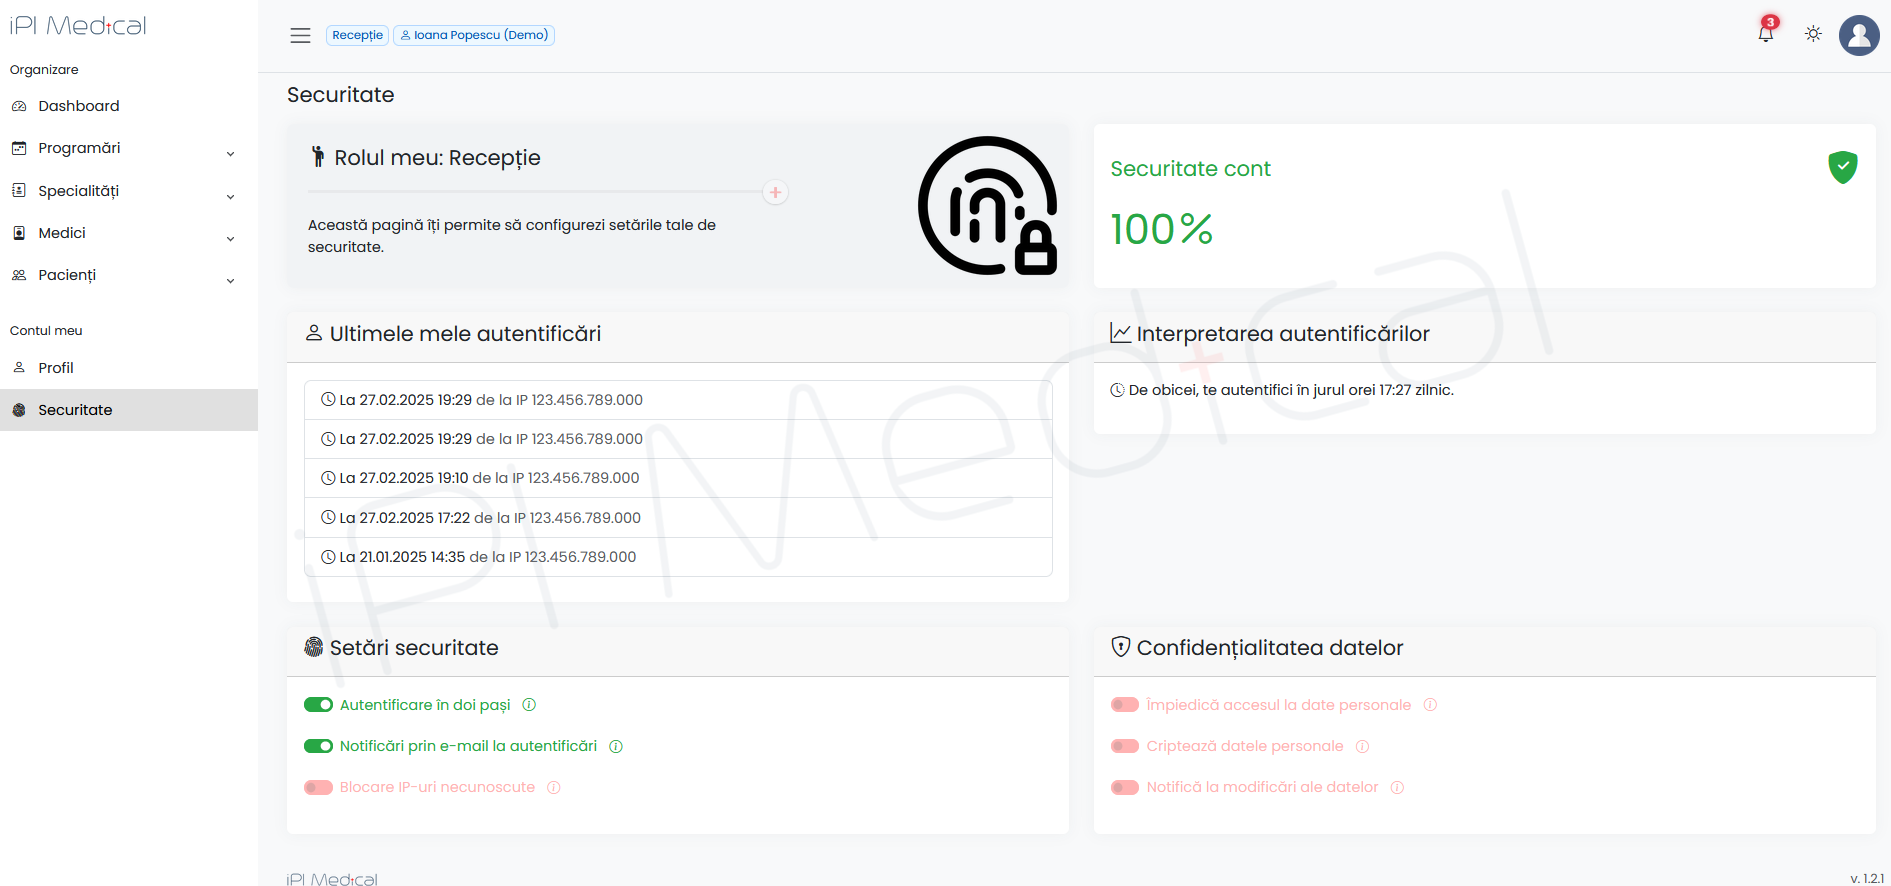Open the user avatar menu
Image resolution: width=1891 pixels, height=886 pixels.
coord(1858,35)
